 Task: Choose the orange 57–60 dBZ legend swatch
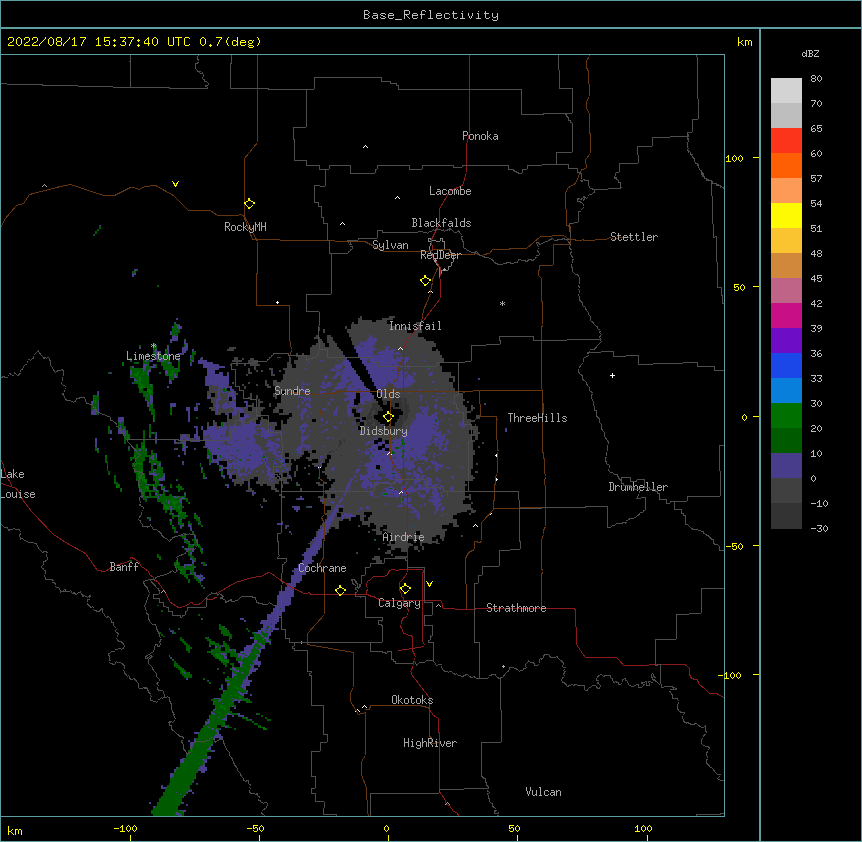pyautogui.click(x=786, y=165)
